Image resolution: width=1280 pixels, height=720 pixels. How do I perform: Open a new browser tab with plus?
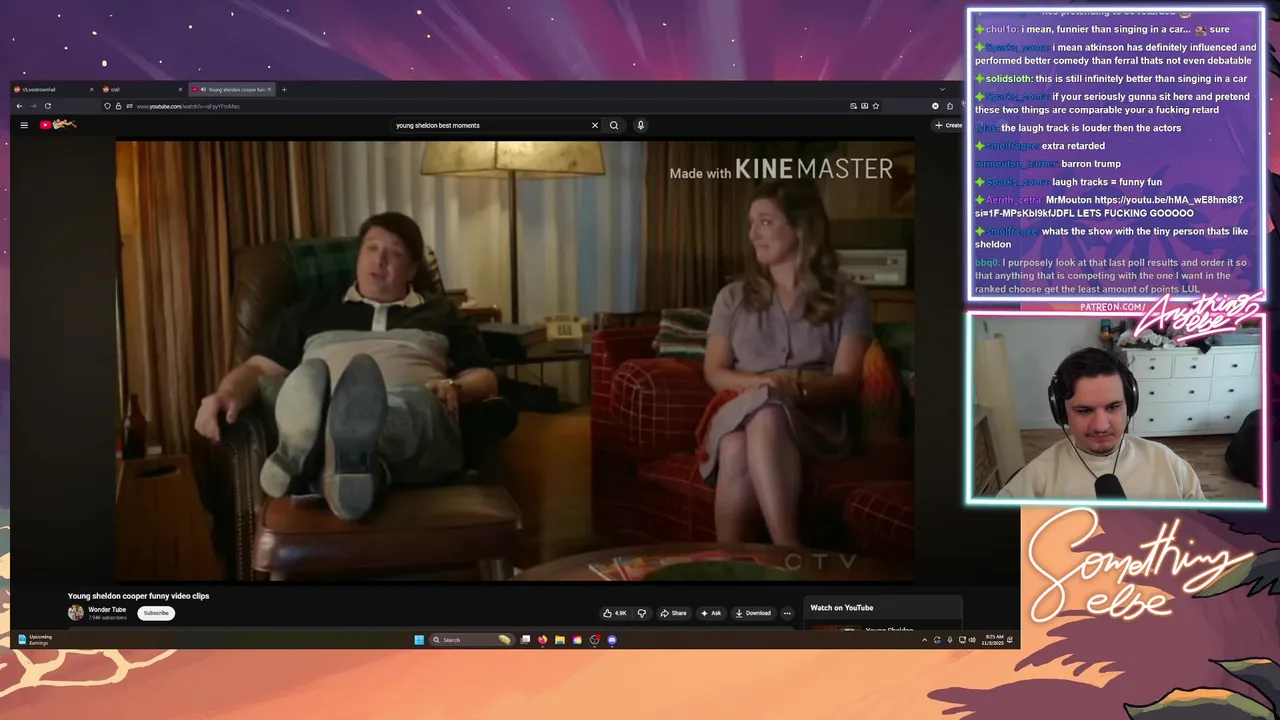point(284,89)
